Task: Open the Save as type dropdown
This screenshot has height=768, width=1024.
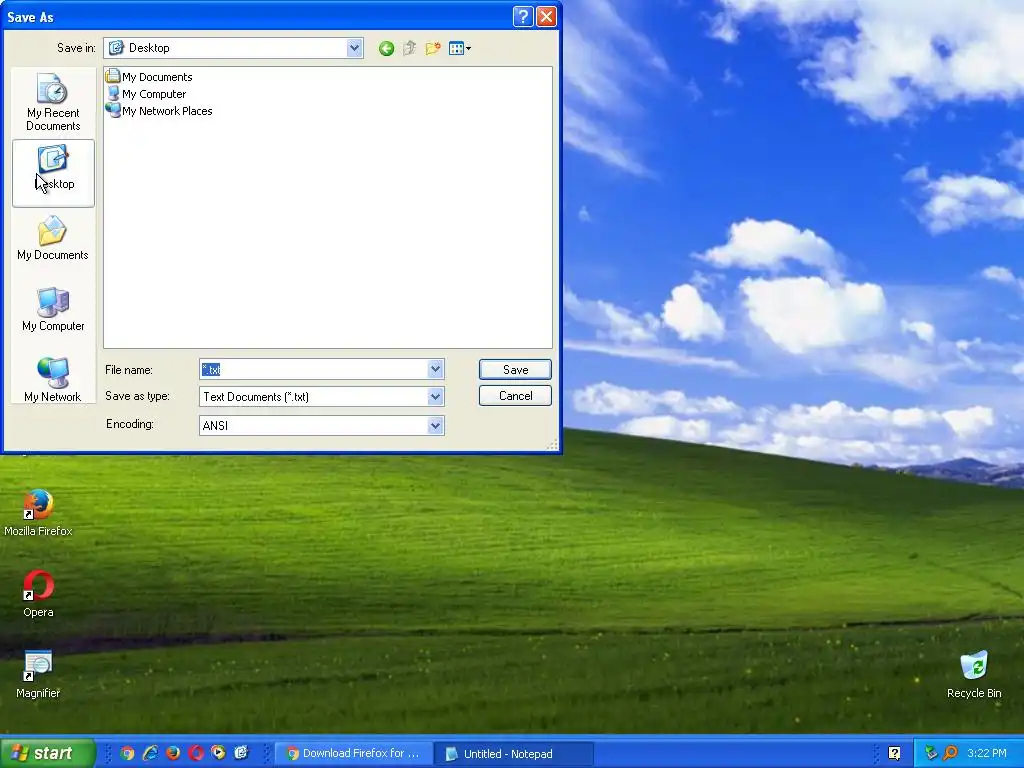Action: click(x=436, y=396)
